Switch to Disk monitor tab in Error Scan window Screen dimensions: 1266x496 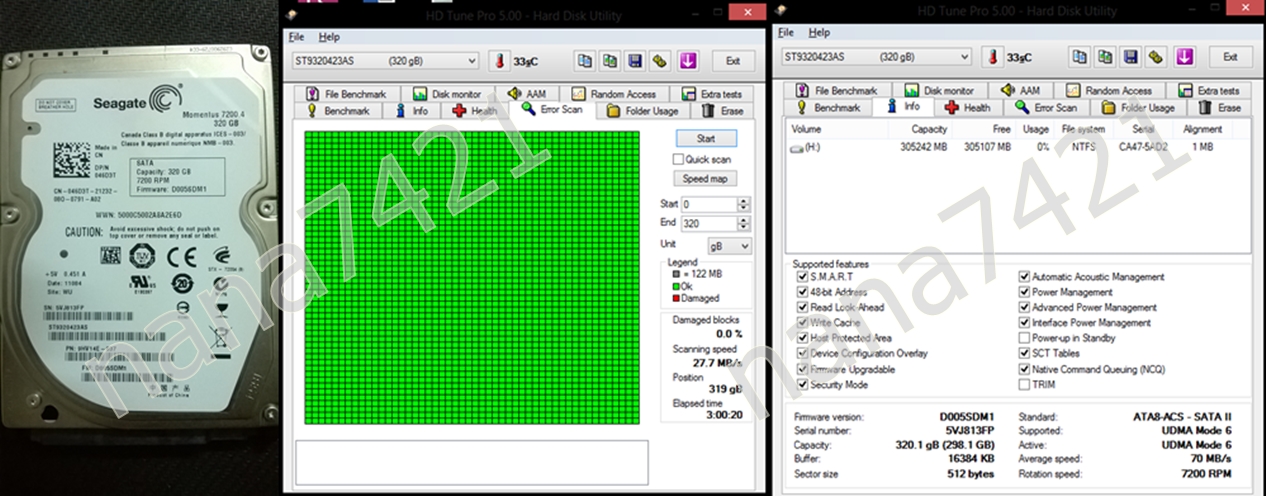coord(448,94)
